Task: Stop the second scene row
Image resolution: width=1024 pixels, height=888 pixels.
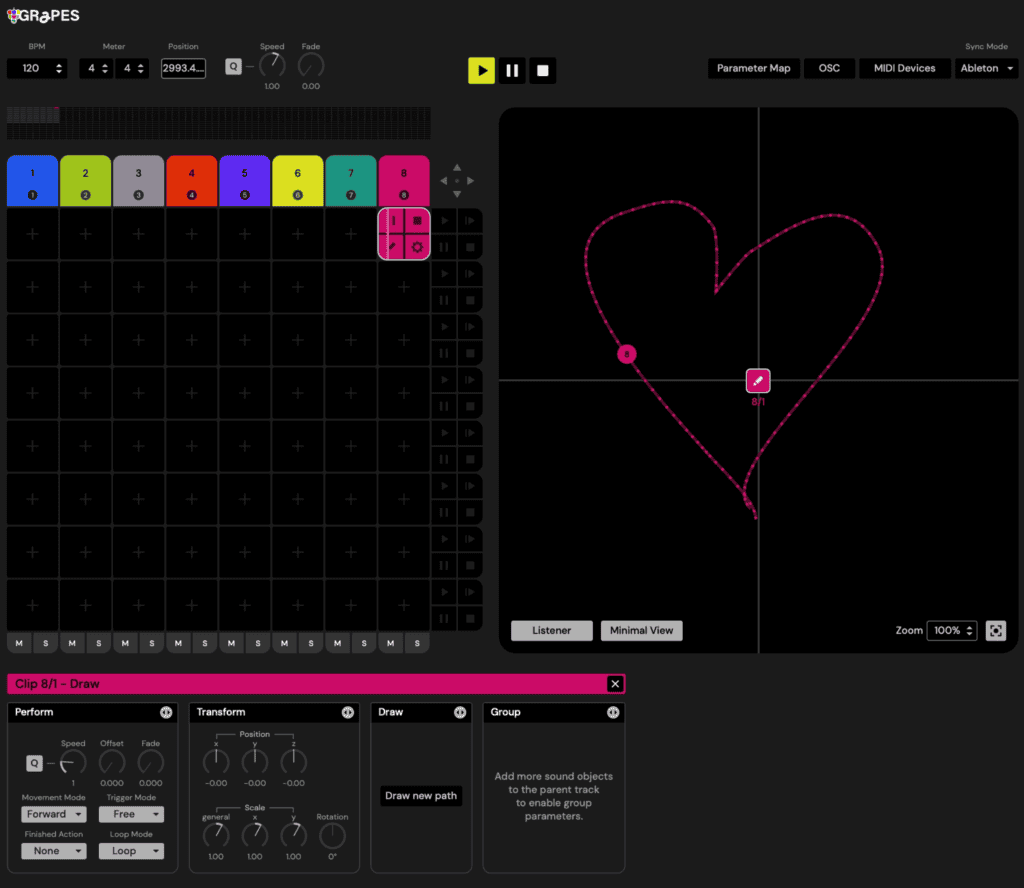Action: pos(470,300)
